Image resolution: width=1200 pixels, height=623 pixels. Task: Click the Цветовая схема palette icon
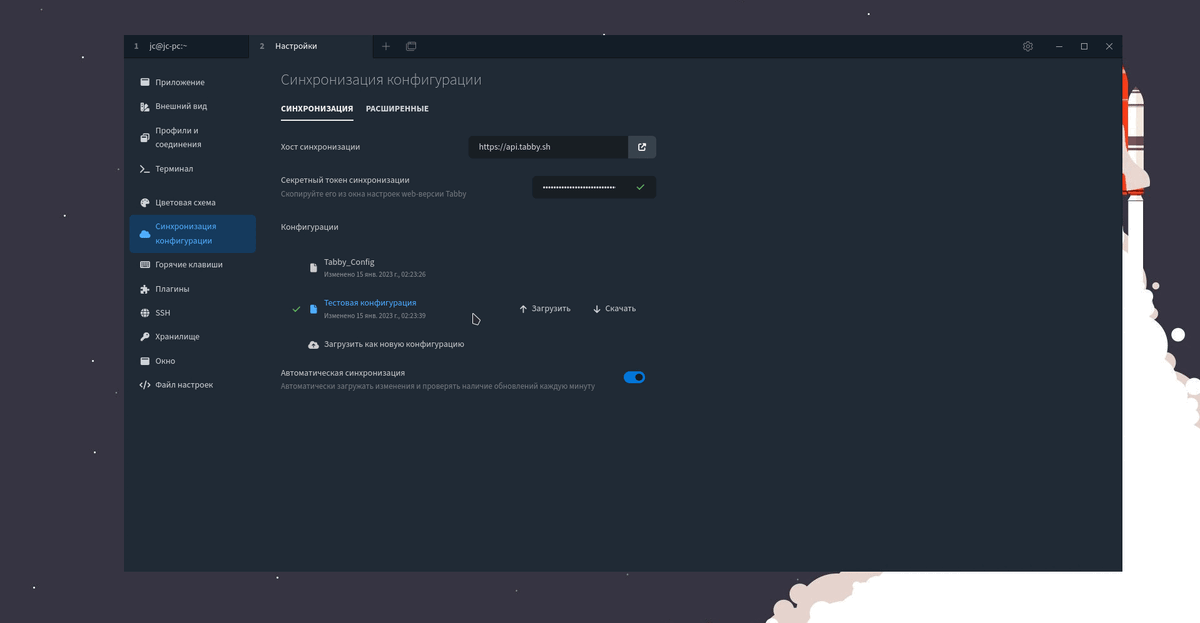(x=145, y=202)
